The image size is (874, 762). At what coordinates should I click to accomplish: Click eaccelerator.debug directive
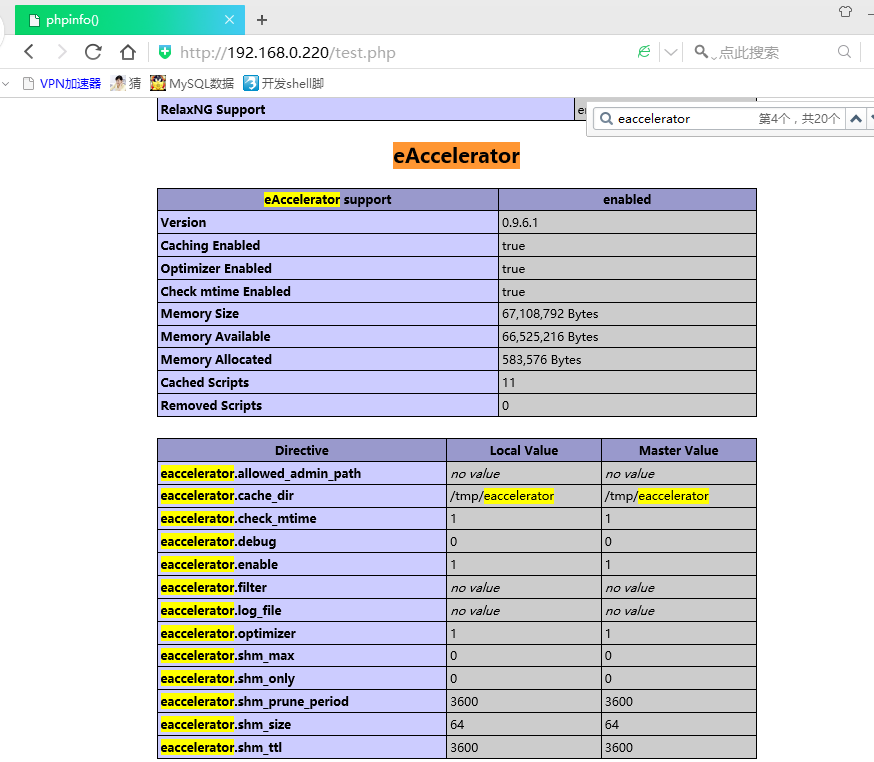[218, 541]
